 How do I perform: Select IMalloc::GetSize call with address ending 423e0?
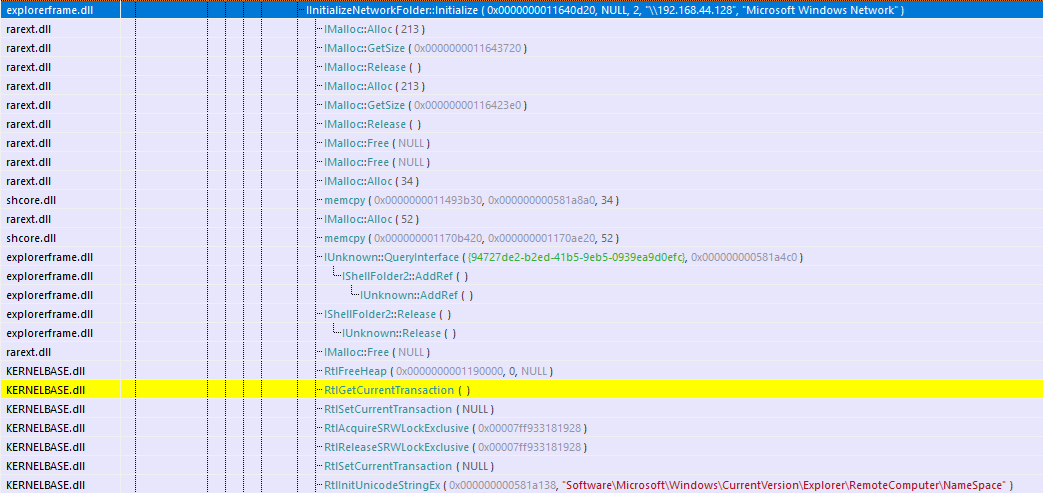click(426, 105)
